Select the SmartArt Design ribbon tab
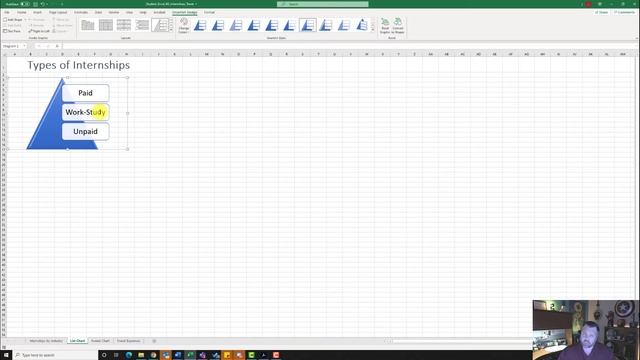640x360 pixels. pyautogui.click(x=184, y=12)
